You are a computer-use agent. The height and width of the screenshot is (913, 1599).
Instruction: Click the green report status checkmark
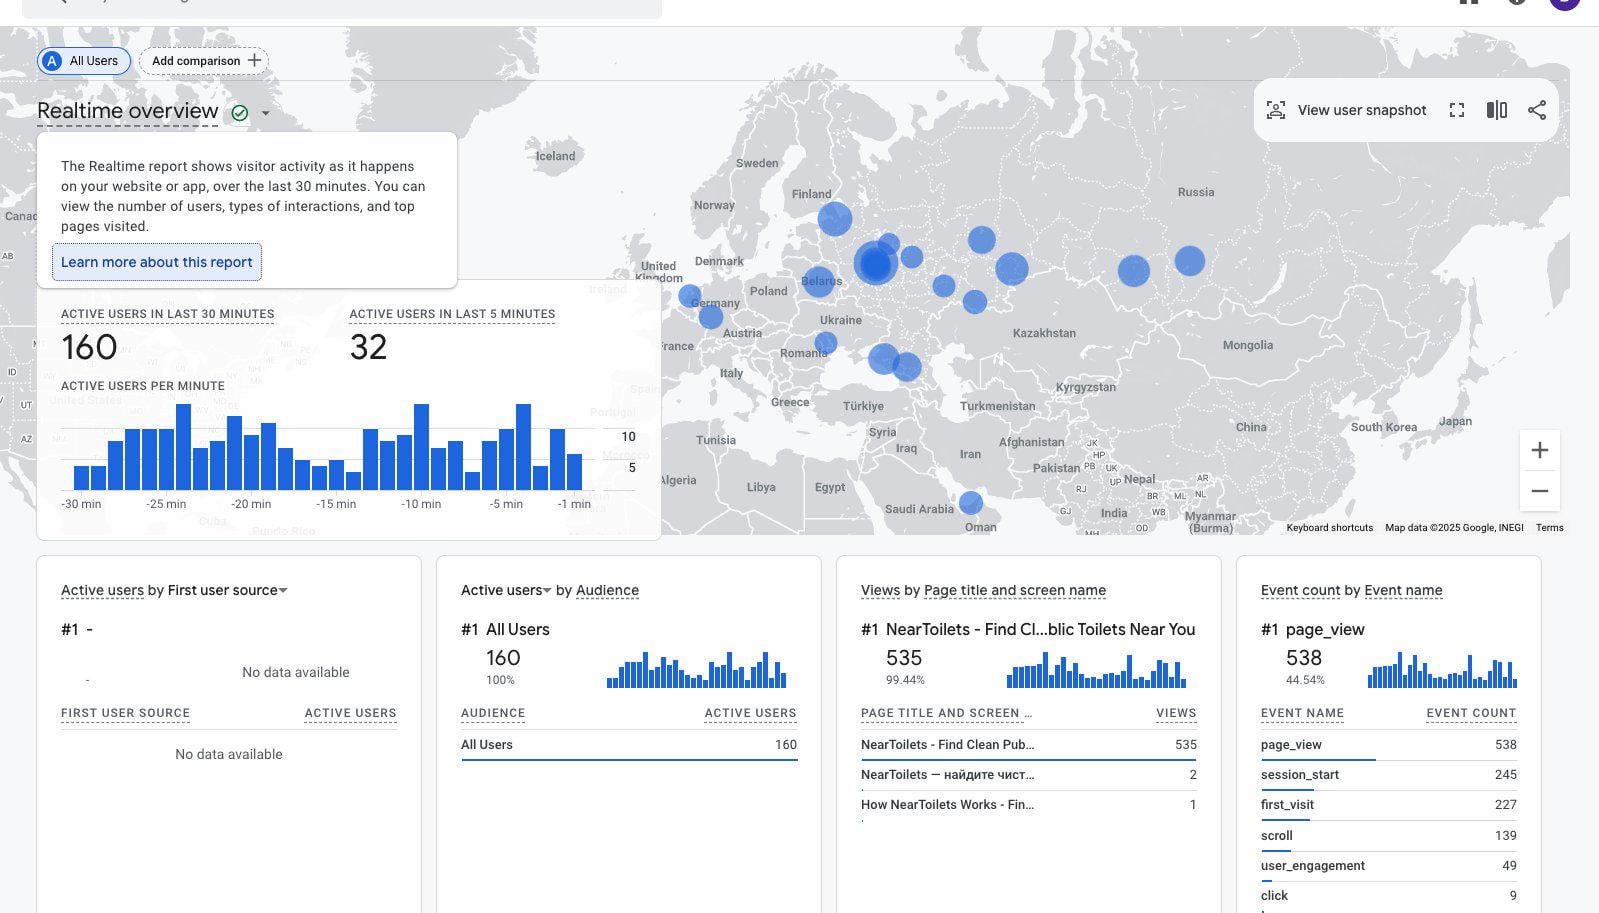(x=240, y=113)
